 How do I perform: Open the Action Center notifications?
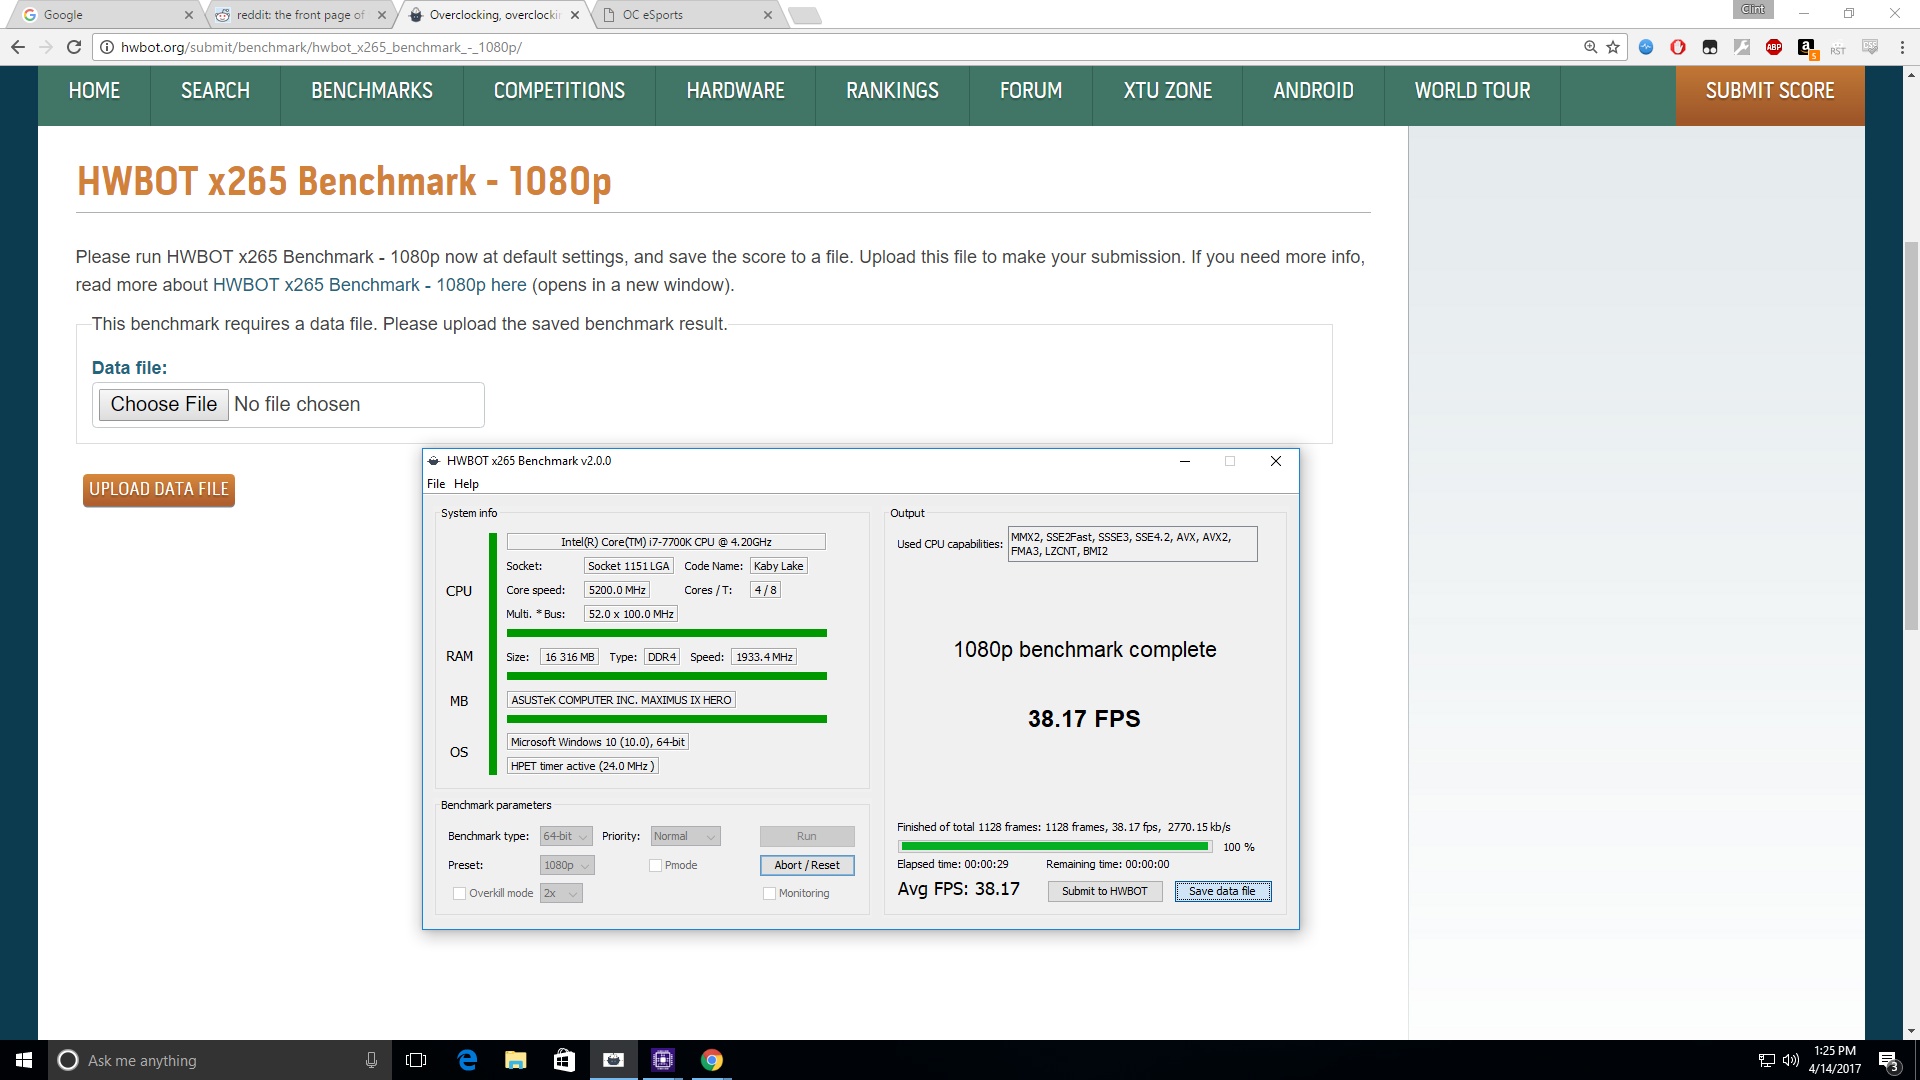click(1888, 1060)
